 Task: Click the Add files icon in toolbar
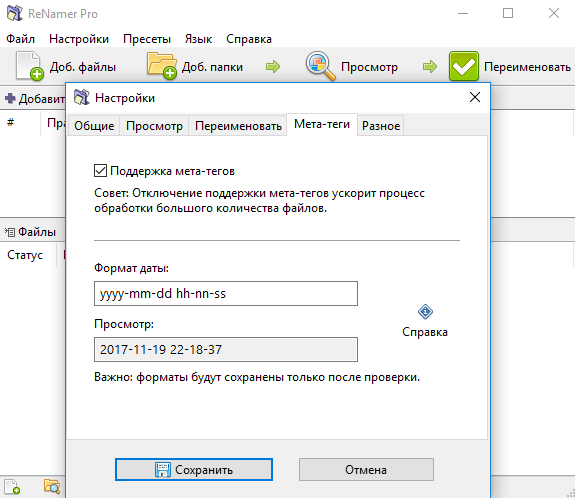pyautogui.click(x=29, y=66)
